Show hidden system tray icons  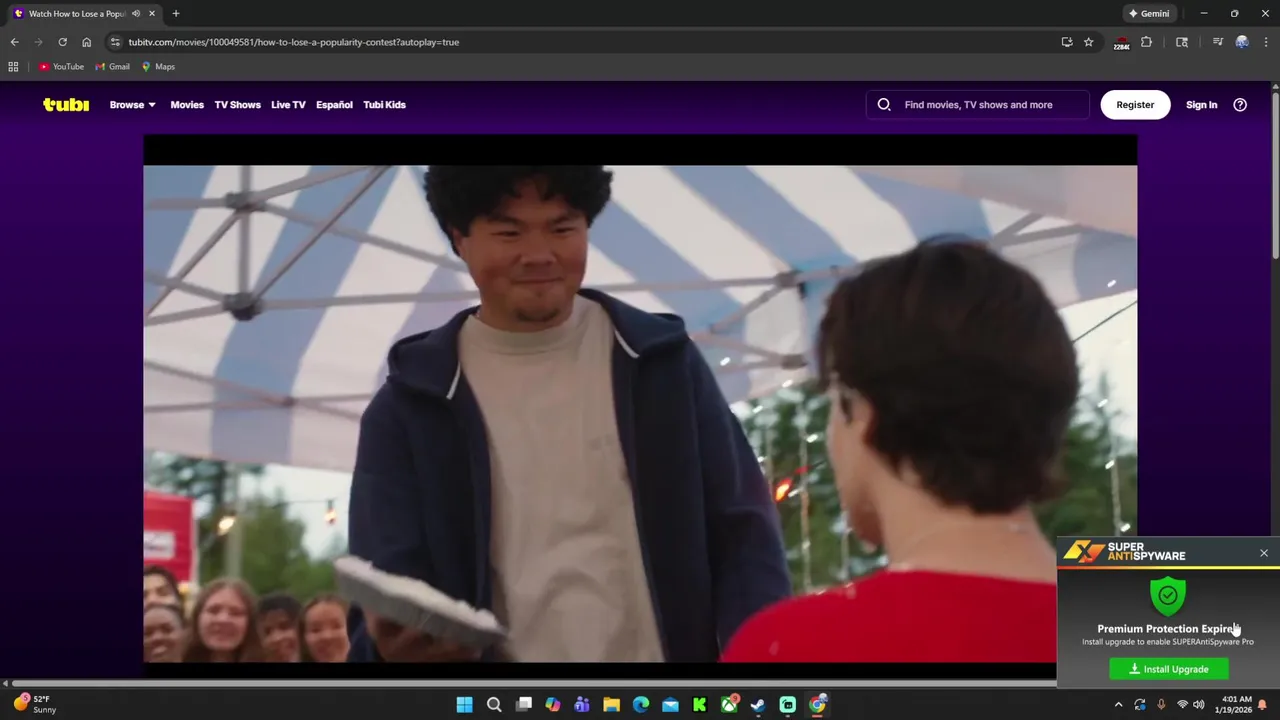tap(1119, 705)
